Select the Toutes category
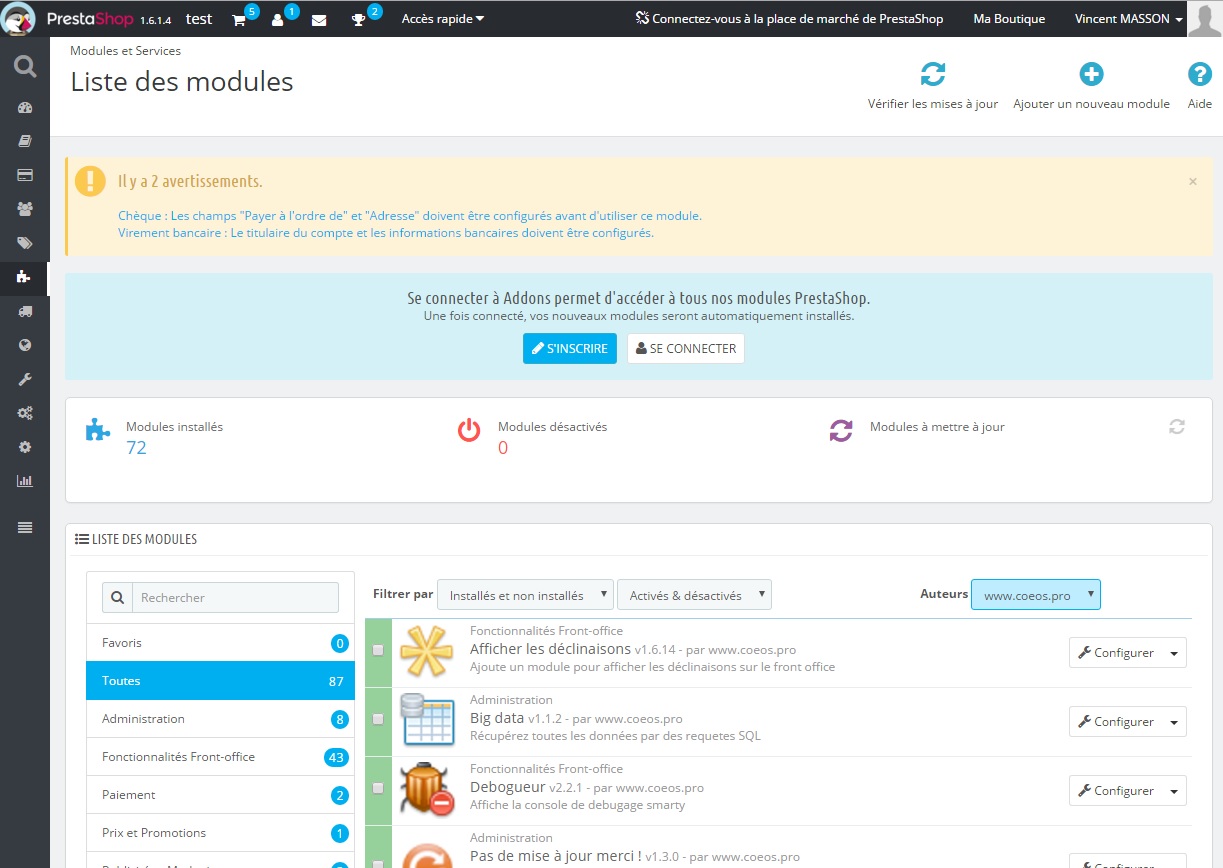The width and height of the screenshot is (1223, 868). (220, 681)
